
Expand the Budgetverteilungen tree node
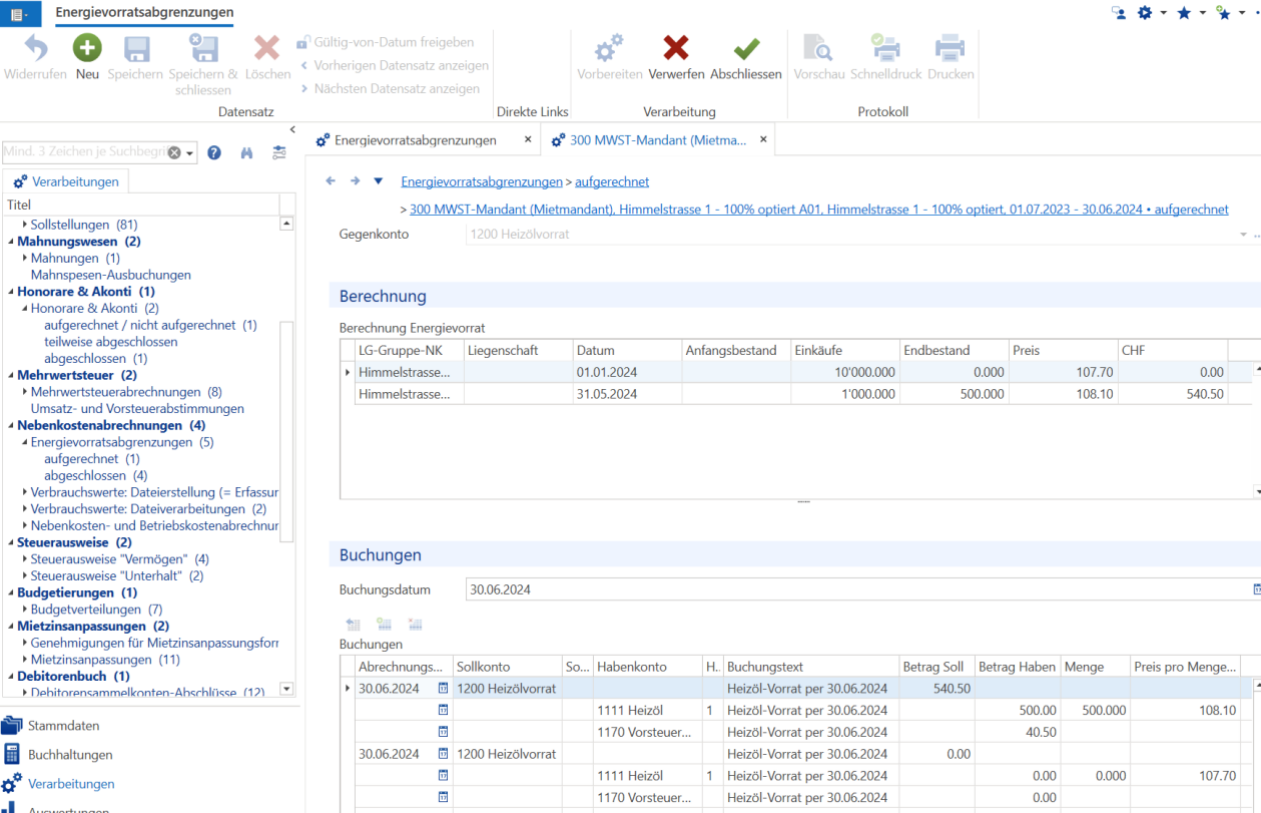(25, 609)
